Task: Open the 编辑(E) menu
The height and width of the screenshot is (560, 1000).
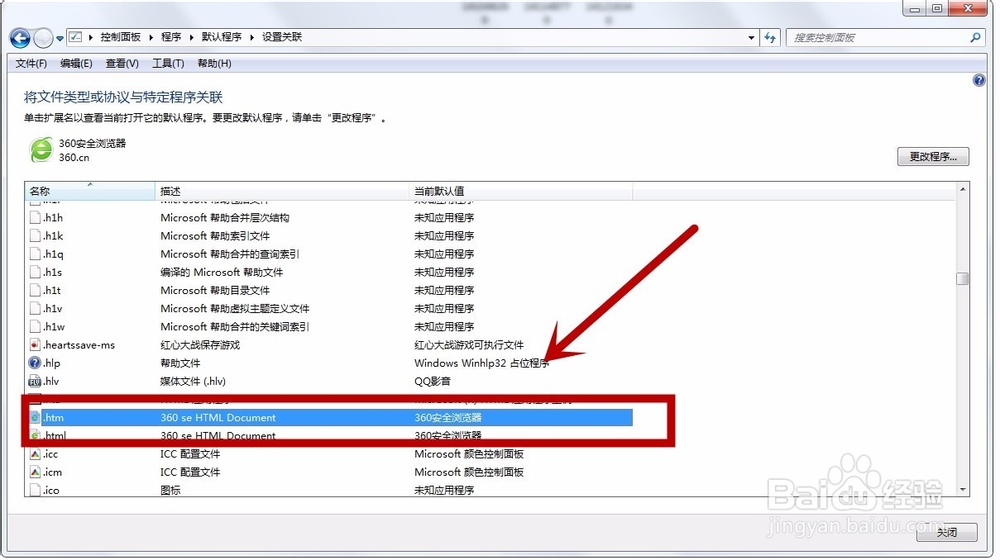Action: click(77, 63)
